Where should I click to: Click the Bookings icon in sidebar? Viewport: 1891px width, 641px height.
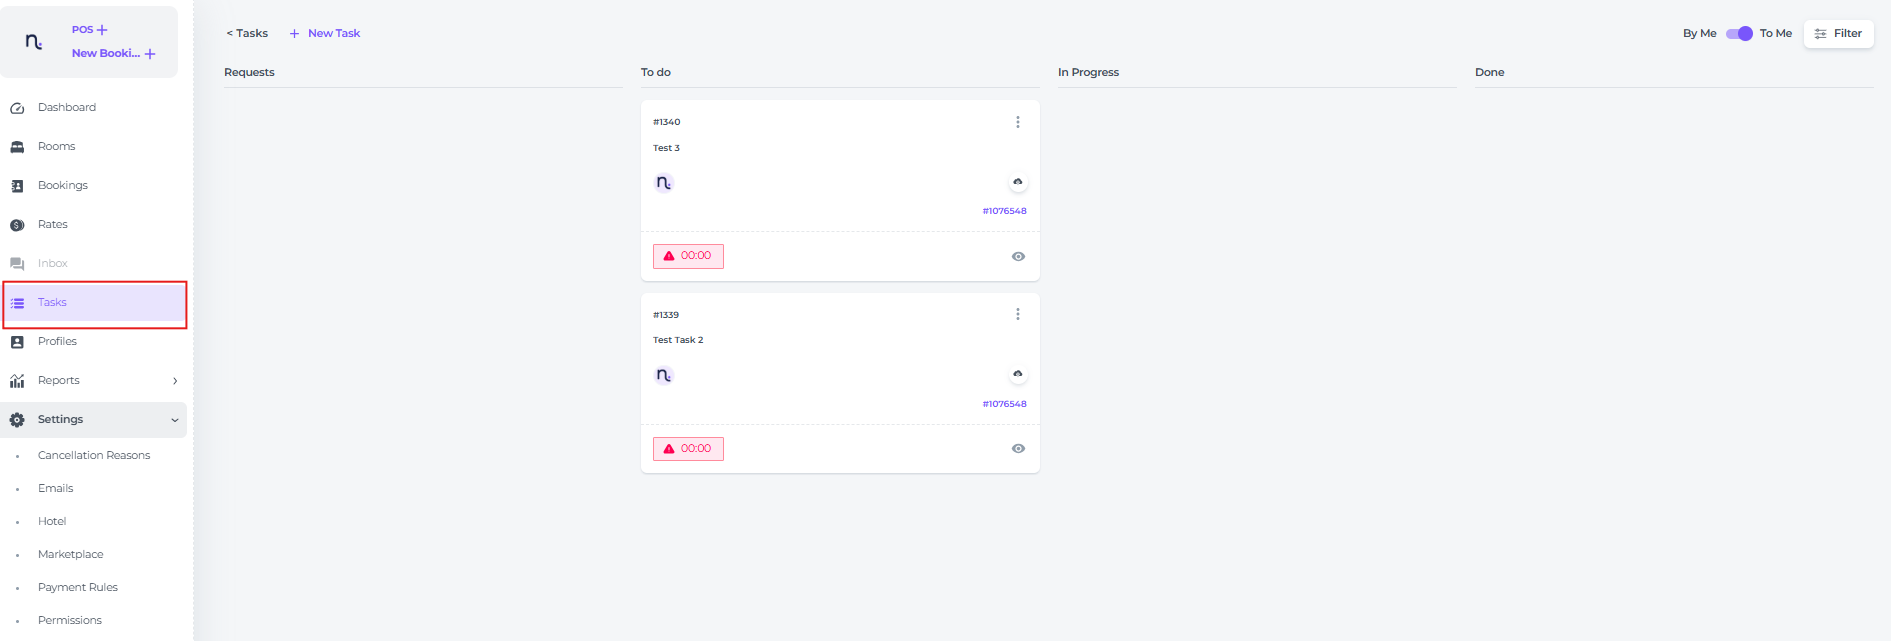[17, 186]
